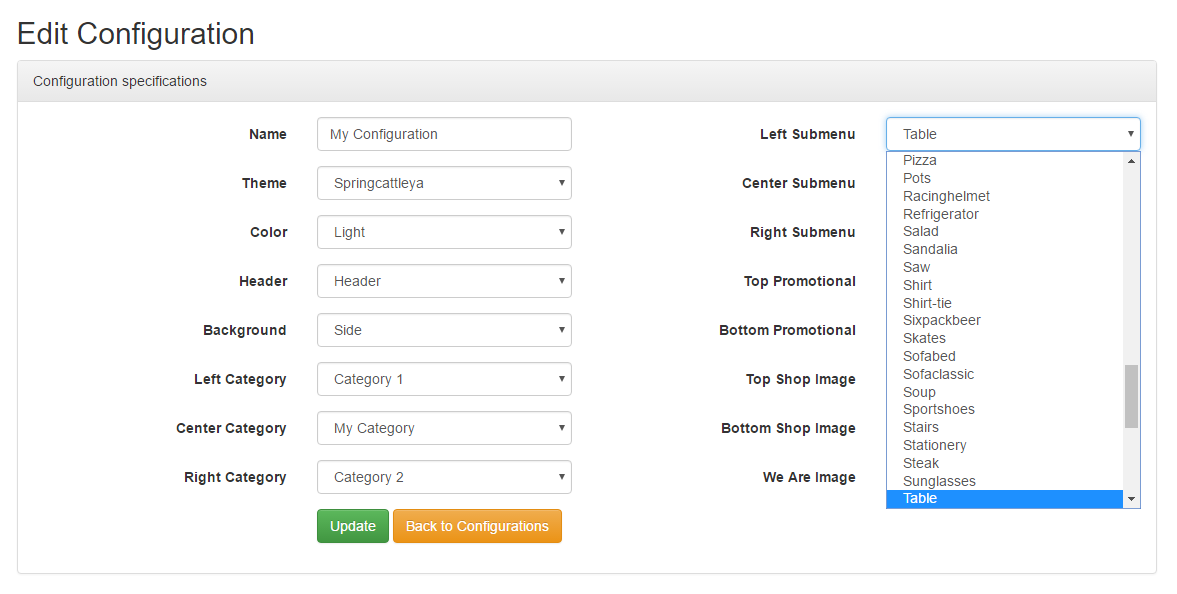Expand the Header dropdown
Image resolution: width=1177 pixels, height=594 pixels.
click(x=444, y=281)
